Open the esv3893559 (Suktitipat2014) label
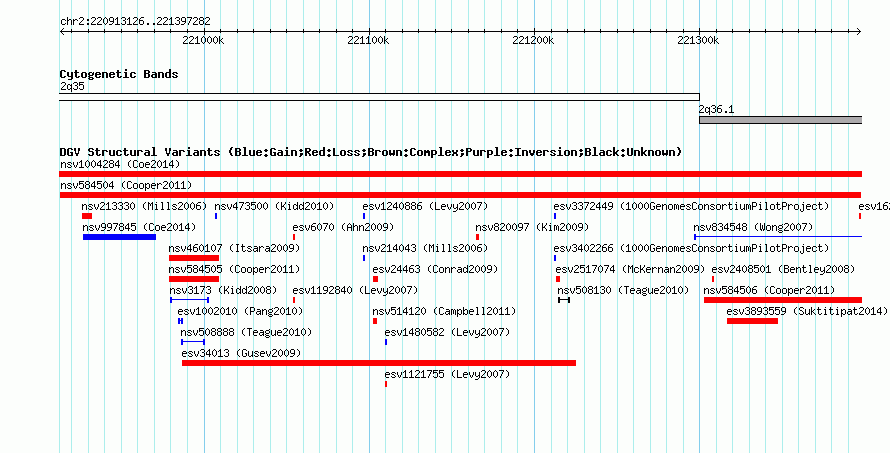 pos(807,311)
